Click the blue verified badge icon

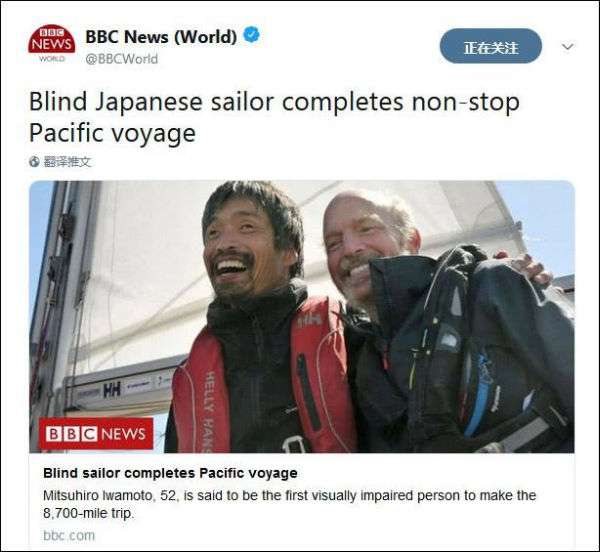[x=251, y=35]
